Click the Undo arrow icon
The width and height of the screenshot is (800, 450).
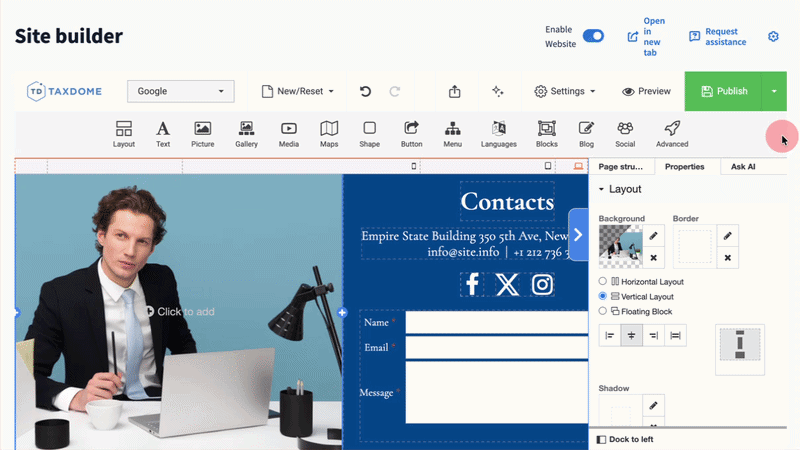[x=366, y=91]
